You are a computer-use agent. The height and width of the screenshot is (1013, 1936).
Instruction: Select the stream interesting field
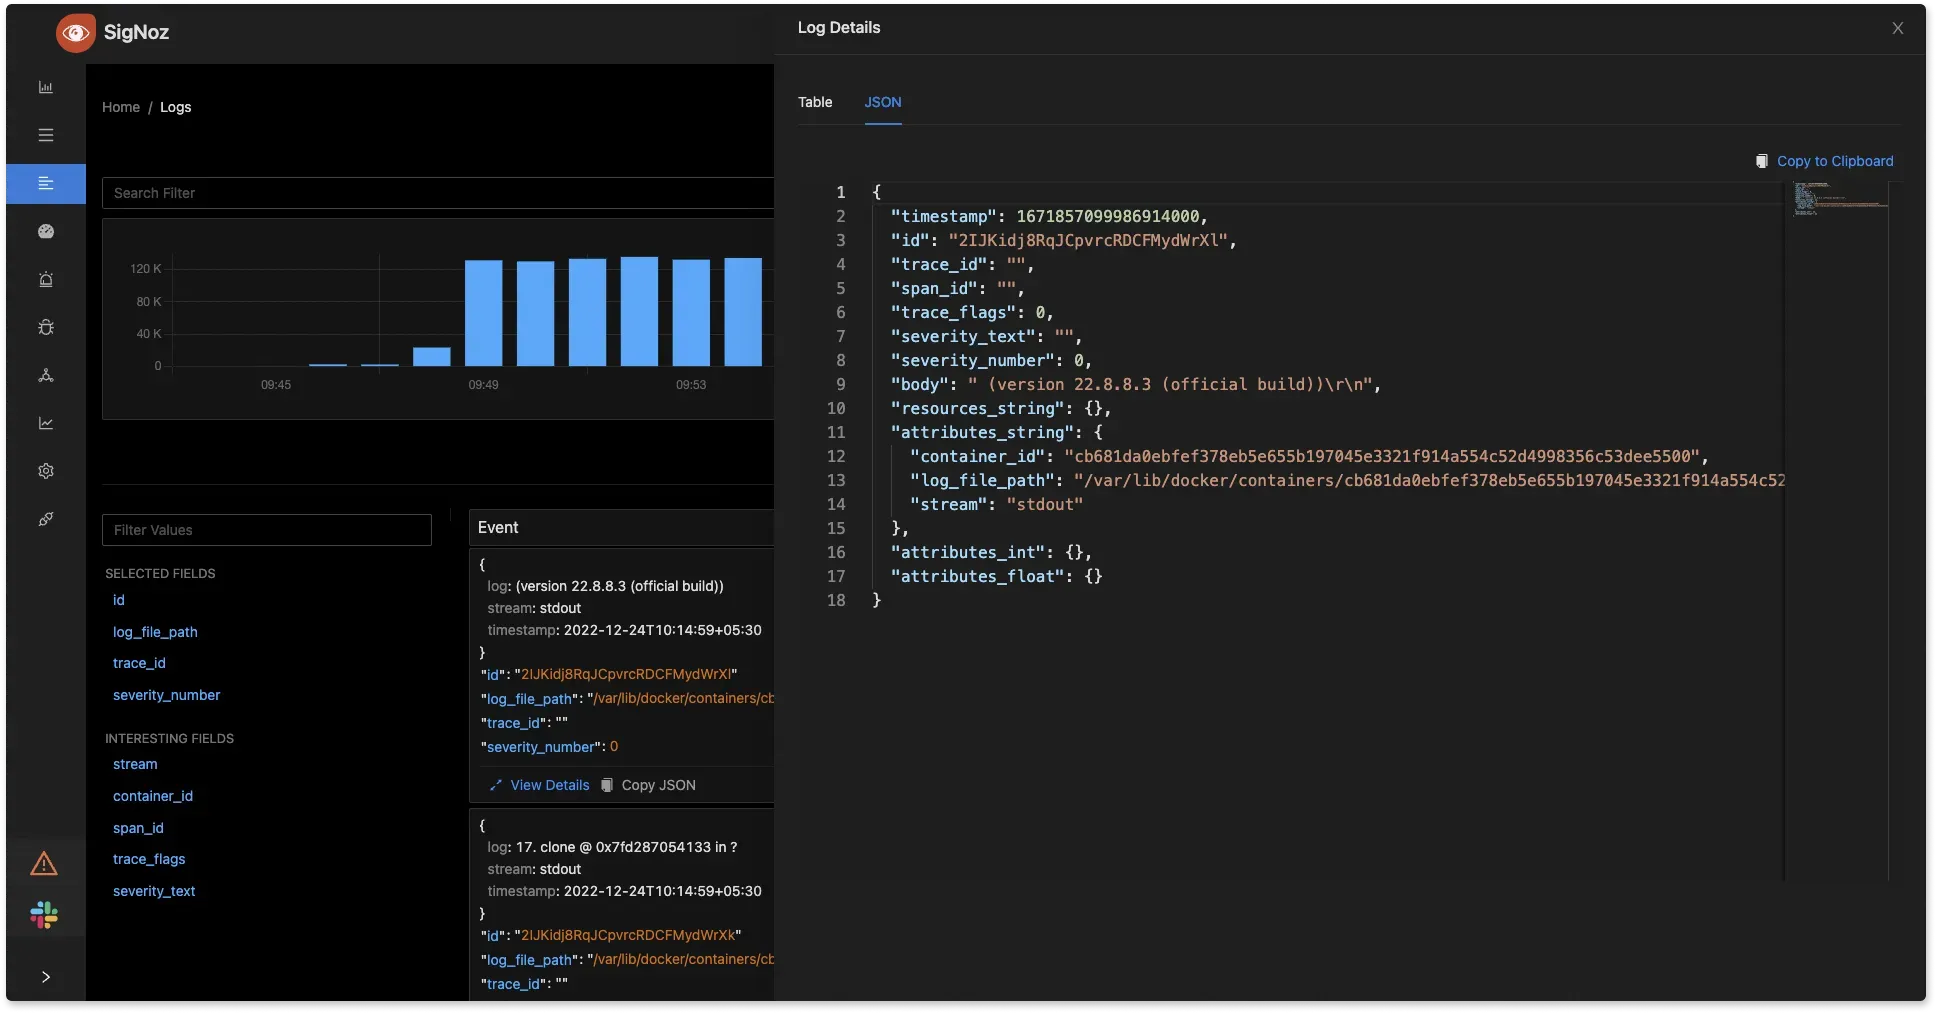135,764
